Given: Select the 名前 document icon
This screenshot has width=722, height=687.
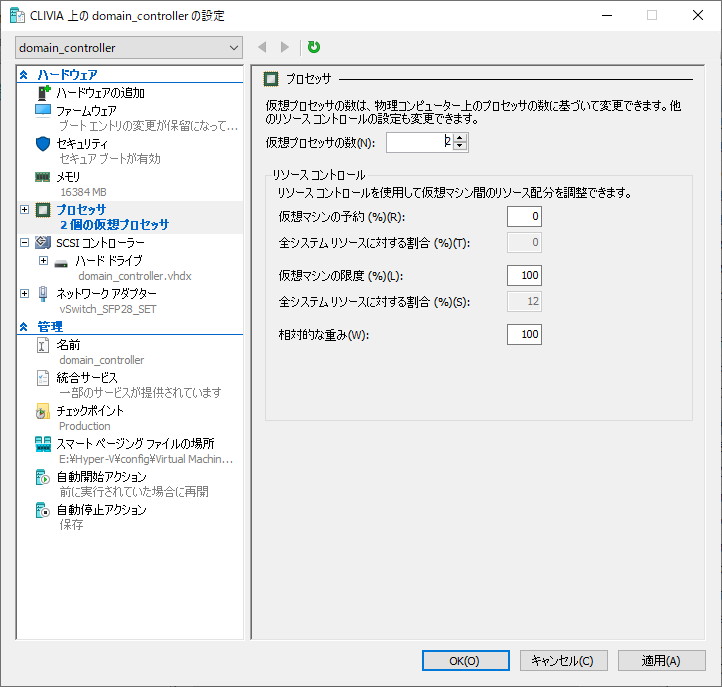Looking at the screenshot, I should point(42,345).
